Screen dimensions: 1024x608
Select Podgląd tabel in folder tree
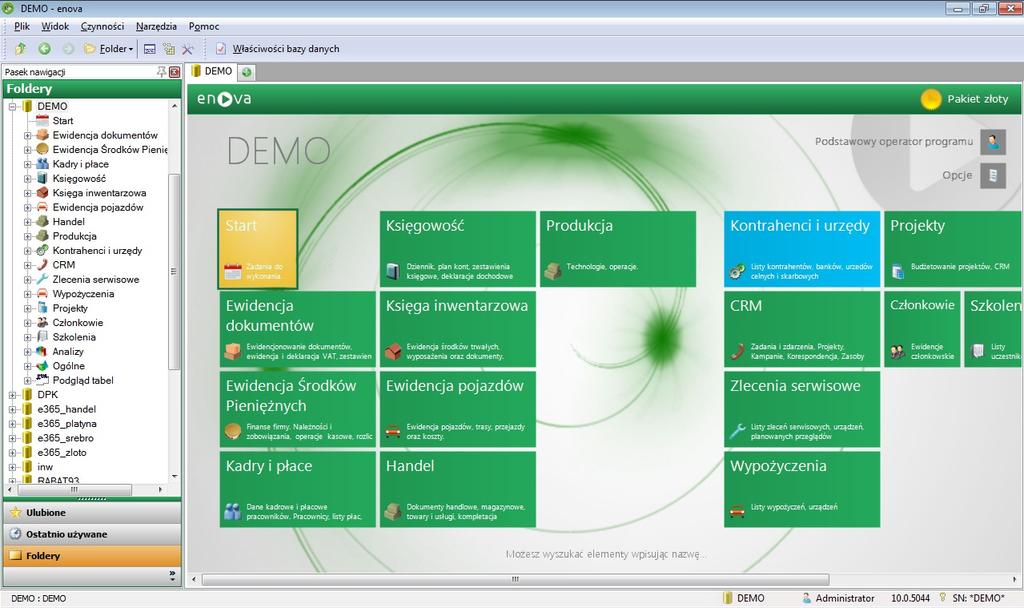pos(83,380)
